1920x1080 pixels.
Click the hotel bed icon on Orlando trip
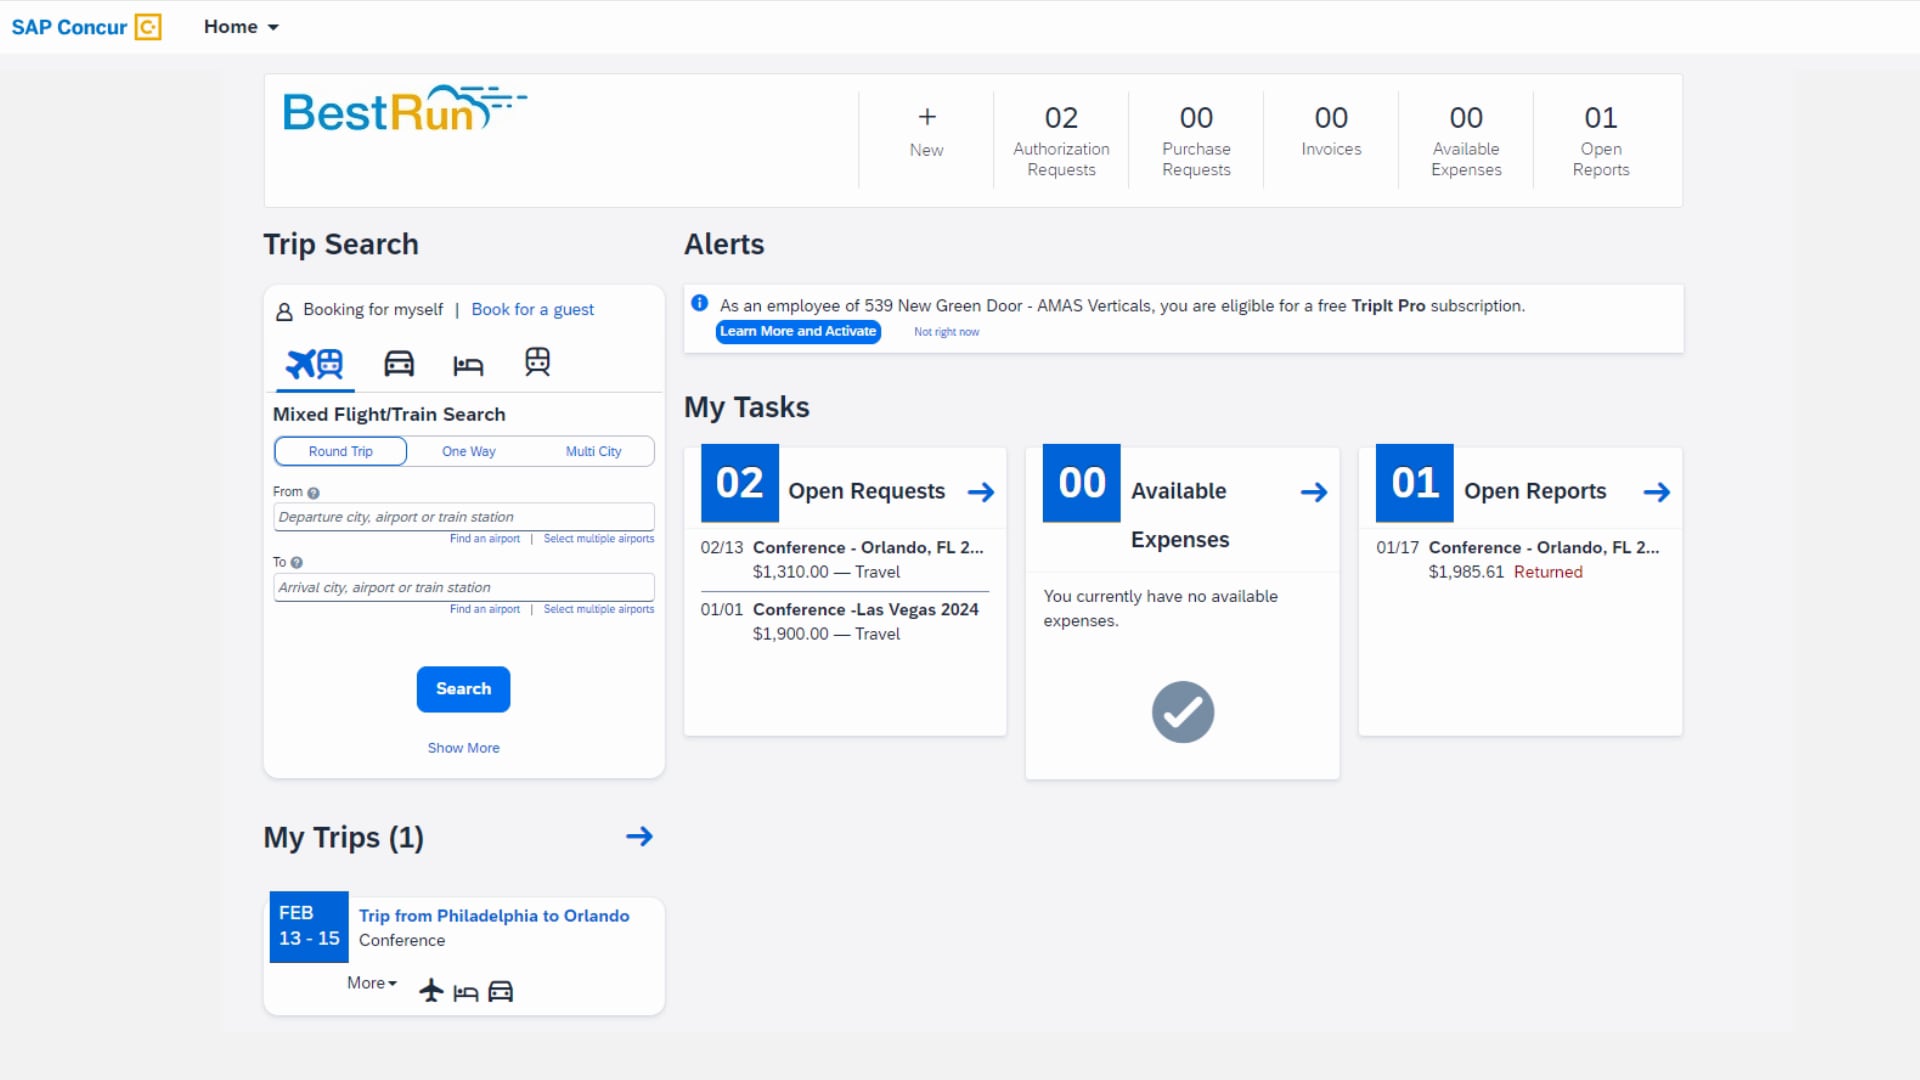click(x=465, y=992)
